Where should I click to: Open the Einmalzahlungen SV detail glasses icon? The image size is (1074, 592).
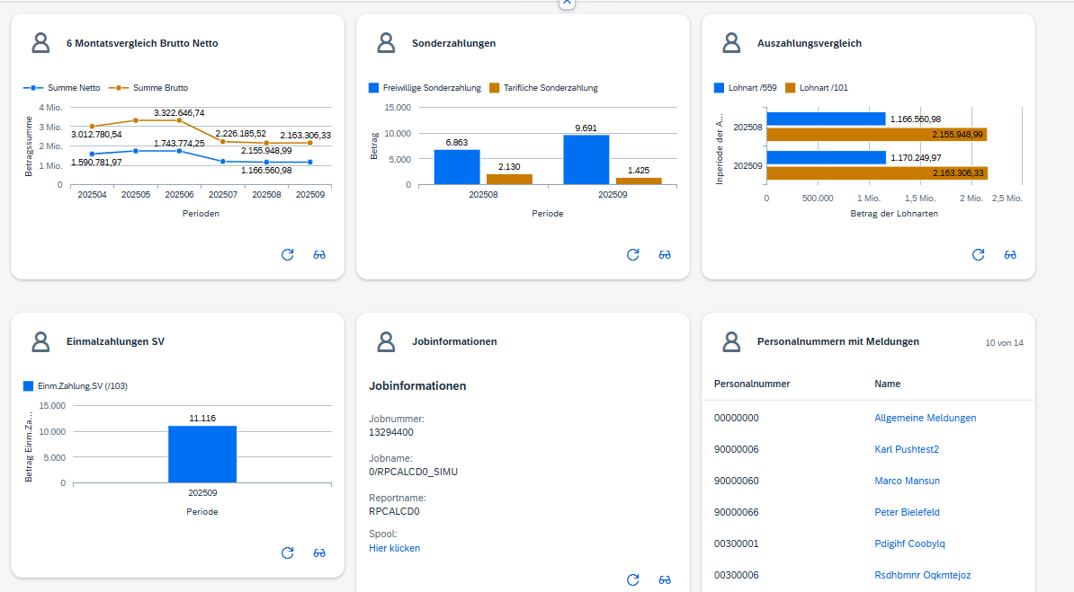pyautogui.click(x=319, y=552)
